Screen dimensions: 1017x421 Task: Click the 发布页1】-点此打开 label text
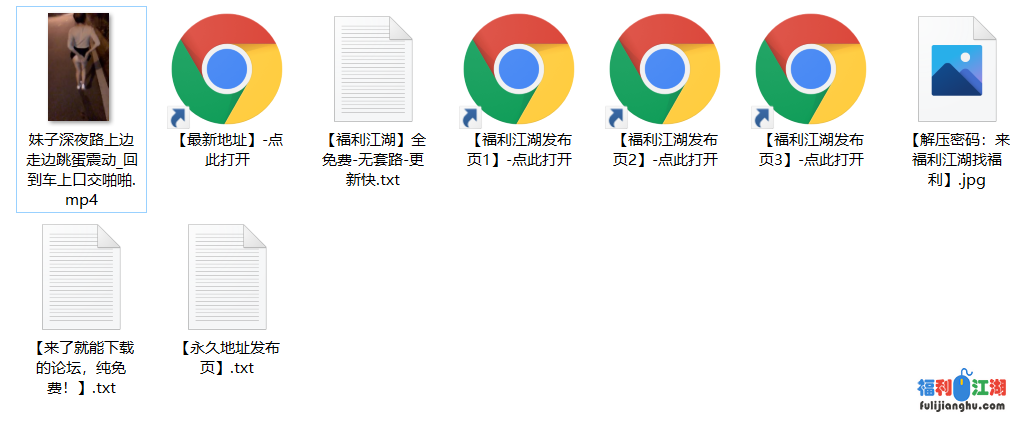pyautogui.click(x=519, y=150)
